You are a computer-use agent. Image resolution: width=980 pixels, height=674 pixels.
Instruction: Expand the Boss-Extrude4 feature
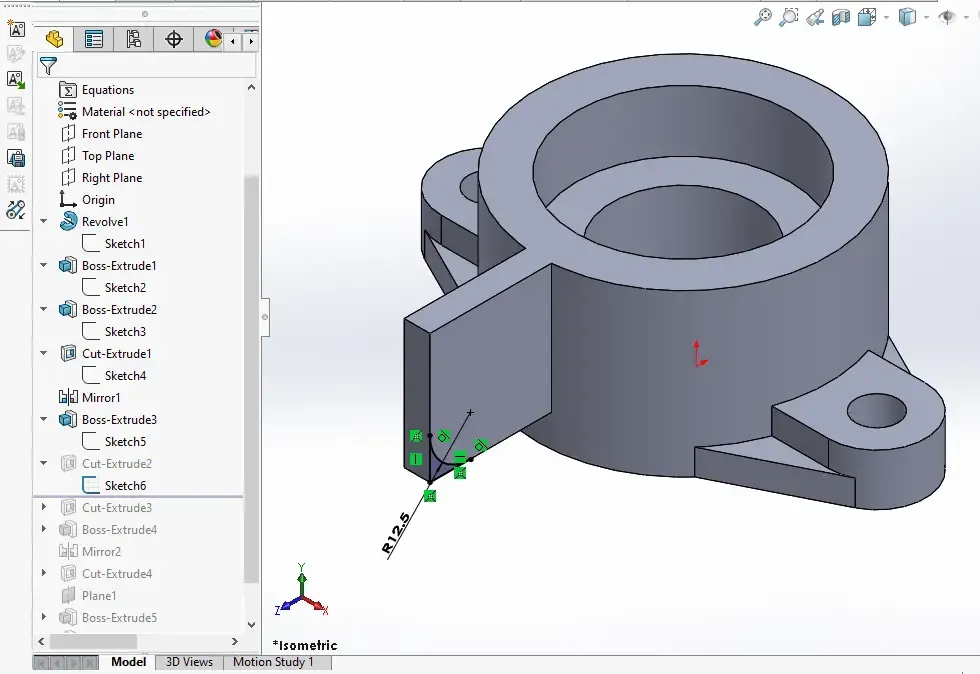44,529
